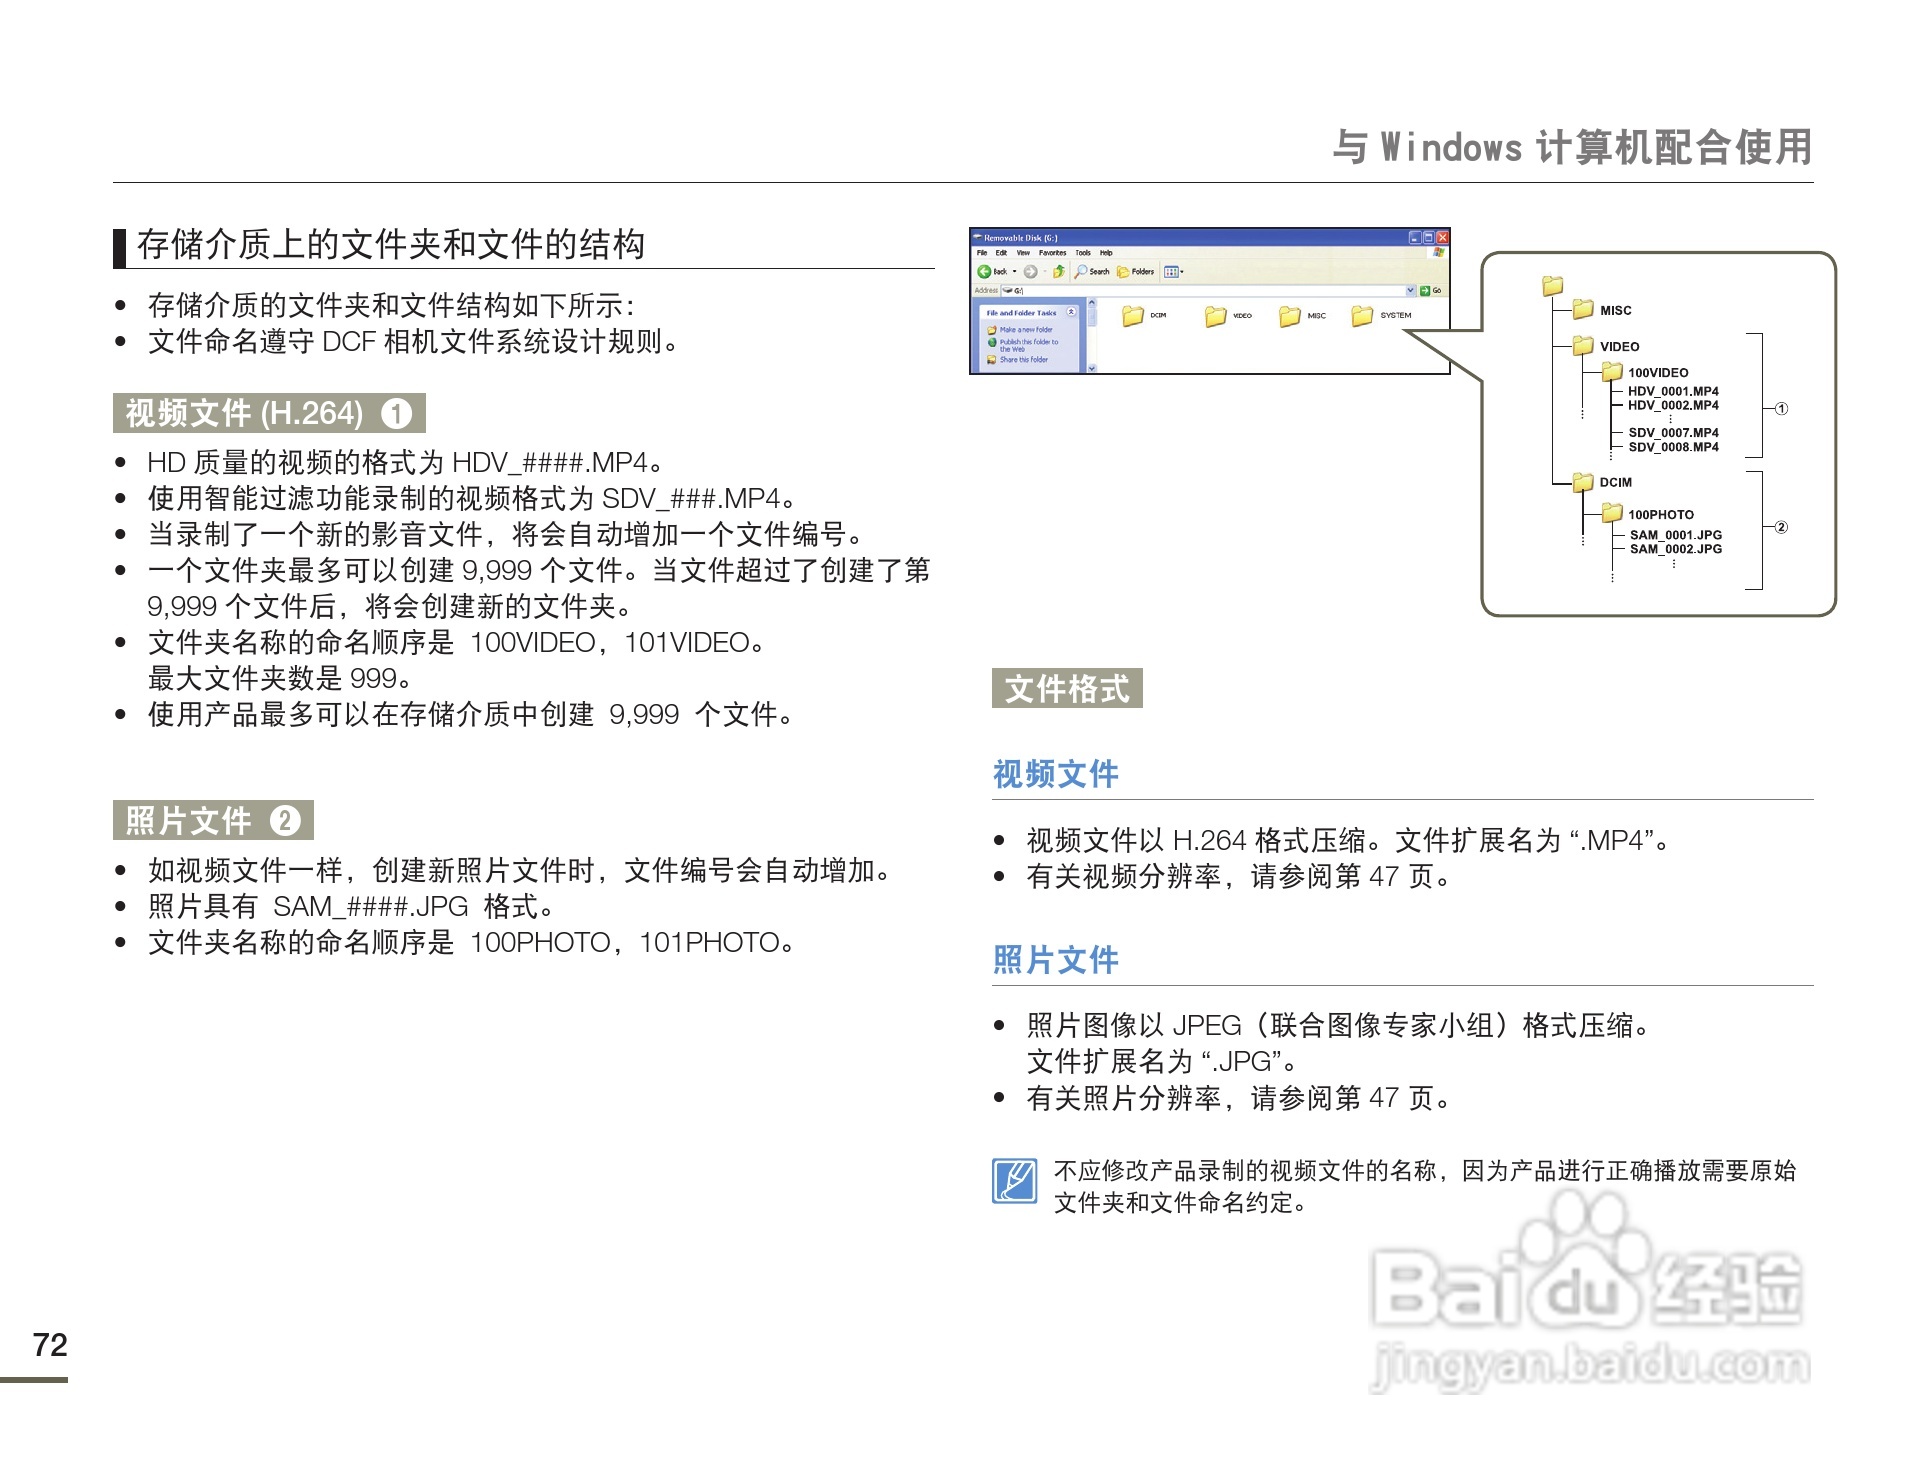Viewport: 1928px width, 1474px height.
Task: Open the MISC folder in Explorer window
Action: [x=1289, y=316]
